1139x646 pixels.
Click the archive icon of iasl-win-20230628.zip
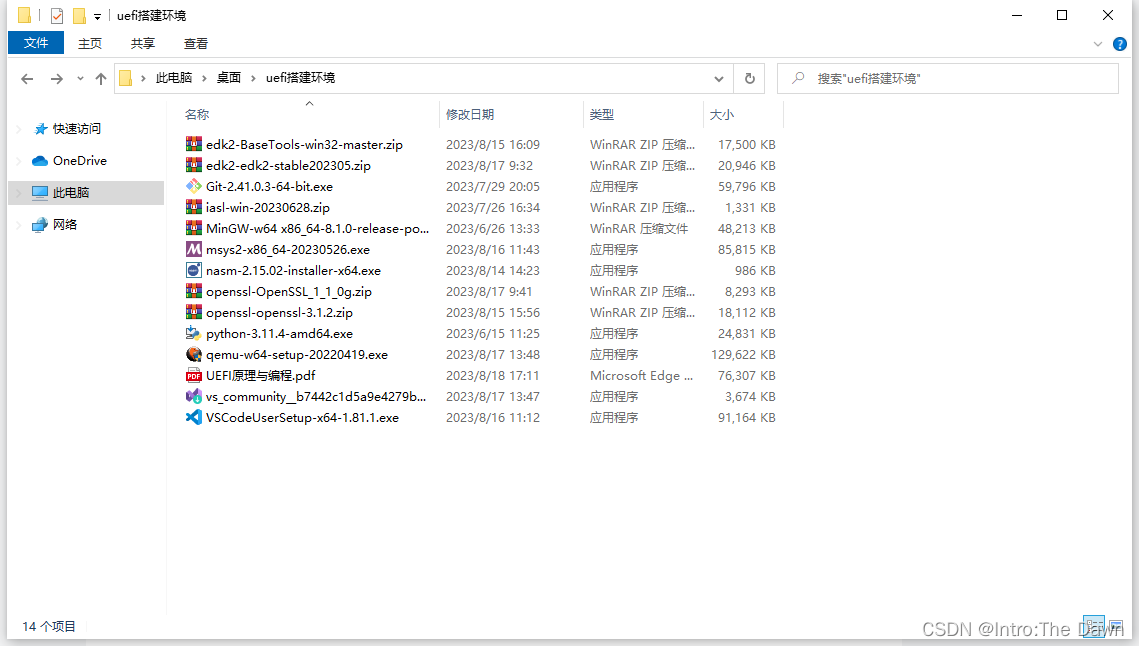193,207
